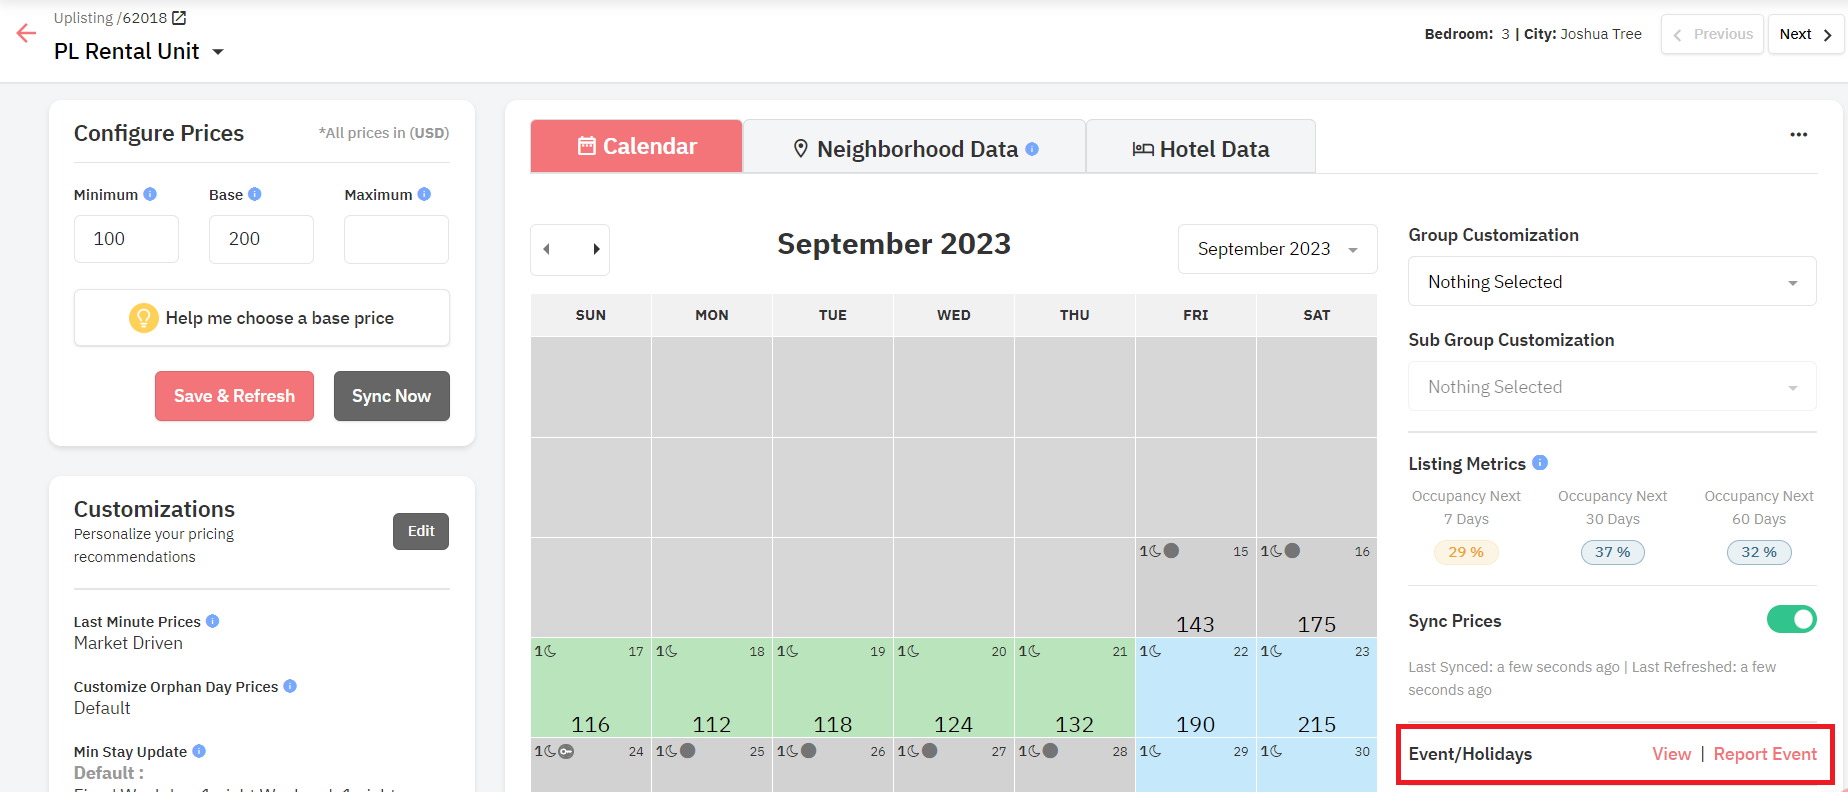Select September 20 with price 124
The image size is (1848, 792).
954,688
